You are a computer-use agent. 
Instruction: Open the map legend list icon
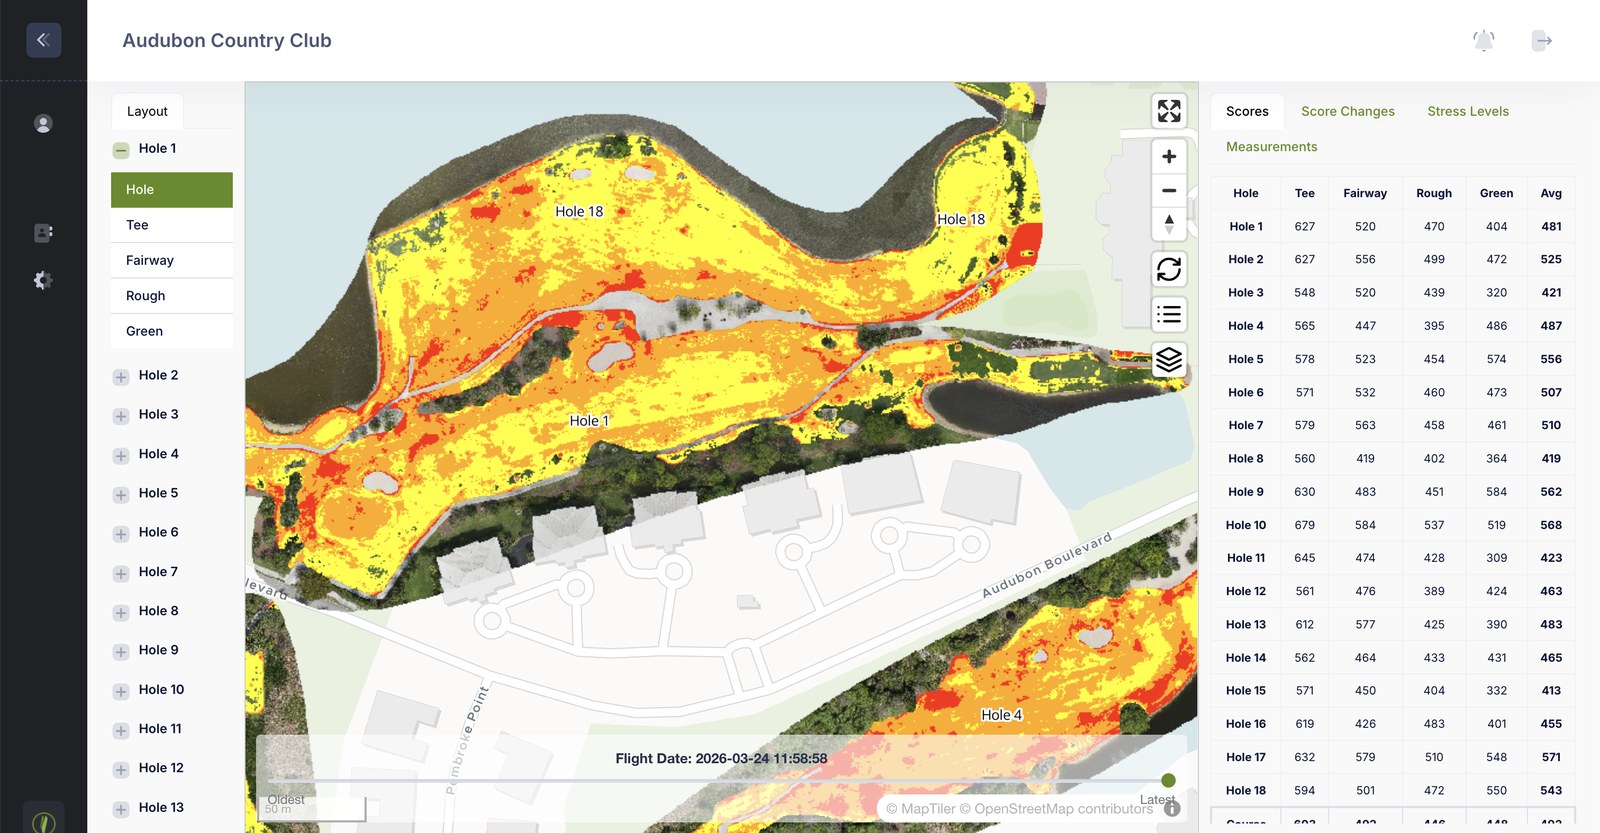[1169, 315]
